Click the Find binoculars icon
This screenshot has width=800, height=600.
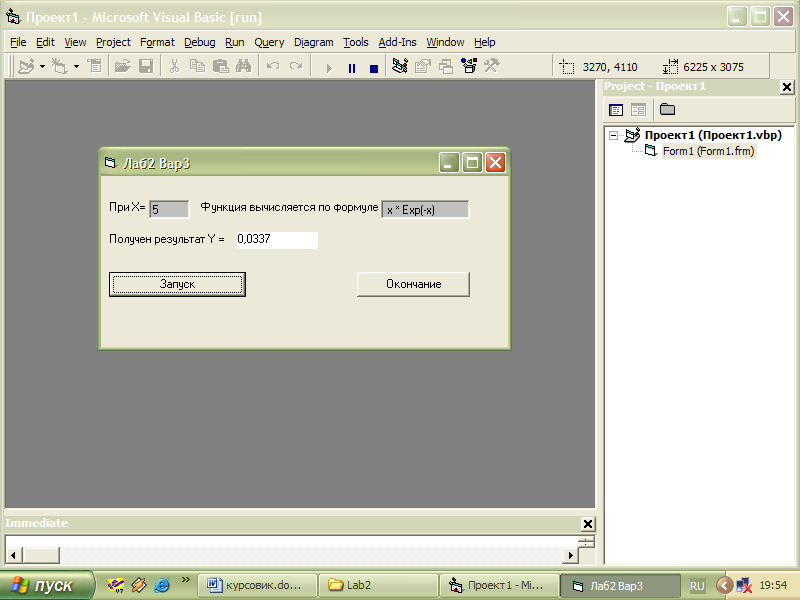point(243,66)
